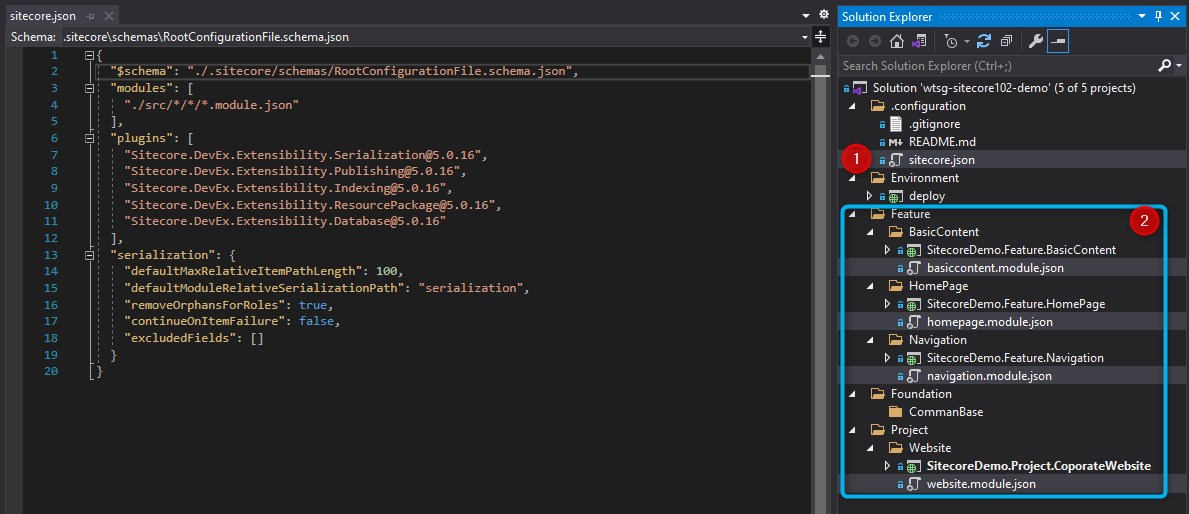The height and width of the screenshot is (514, 1189).
Task: Expand SitecoreDemo.Feature.HomePage project arrow
Action: point(887,304)
